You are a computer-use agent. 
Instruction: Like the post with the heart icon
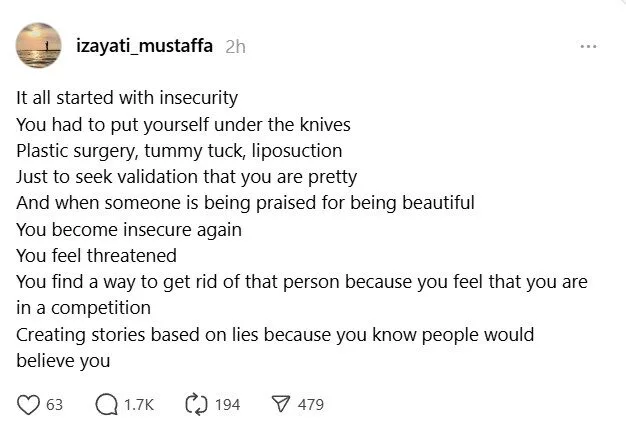(28, 405)
